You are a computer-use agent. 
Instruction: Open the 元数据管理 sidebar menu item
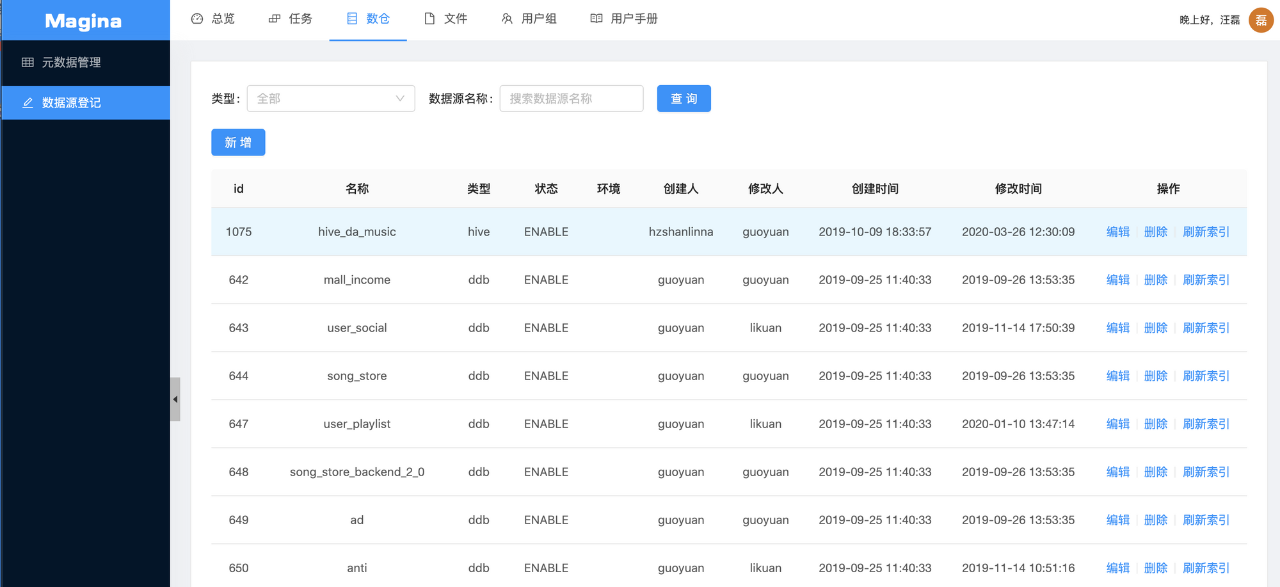[x=71, y=63]
